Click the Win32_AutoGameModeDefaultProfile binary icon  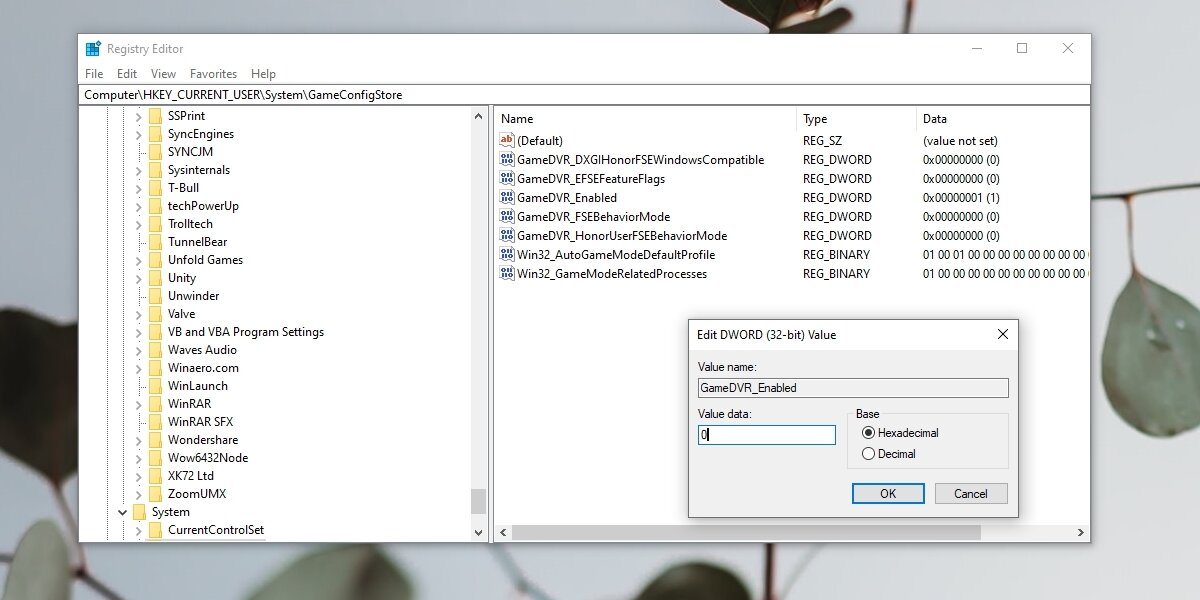pos(507,255)
